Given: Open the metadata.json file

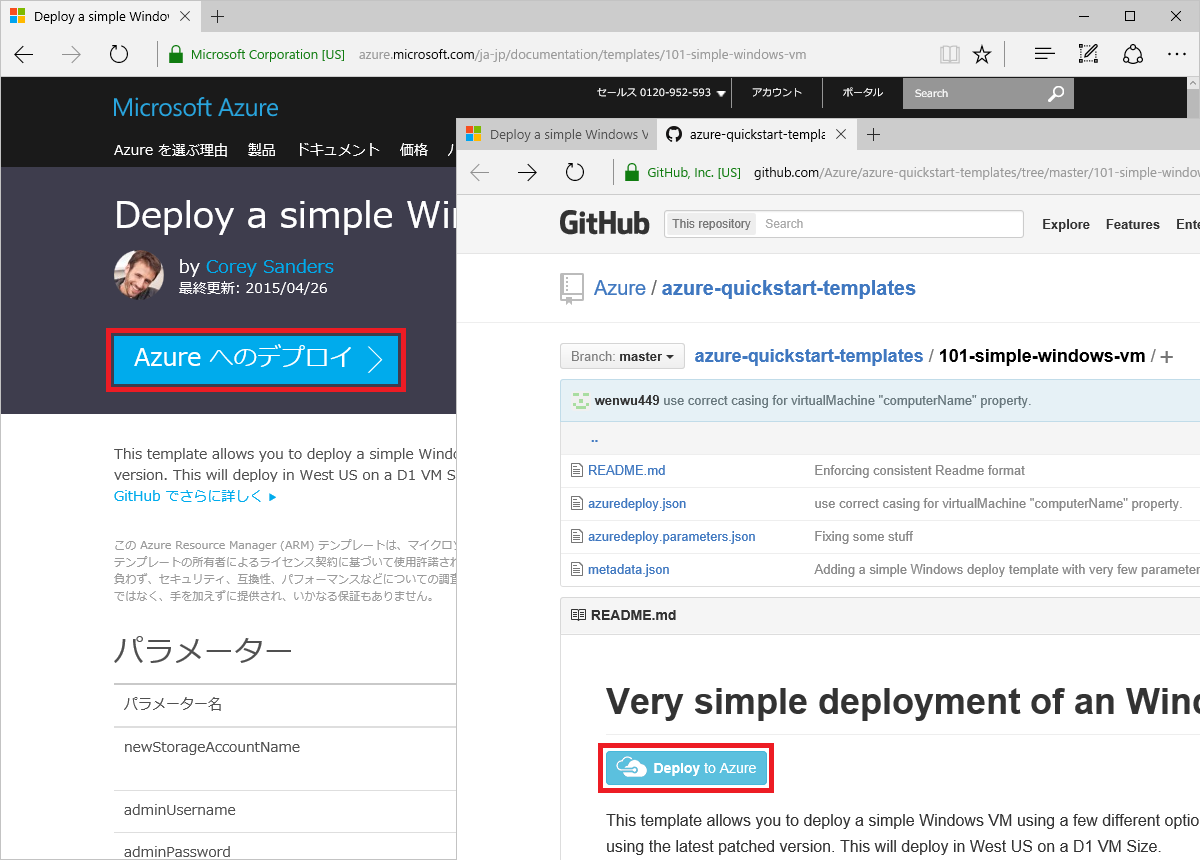Looking at the screenshot, I should 629,569.
